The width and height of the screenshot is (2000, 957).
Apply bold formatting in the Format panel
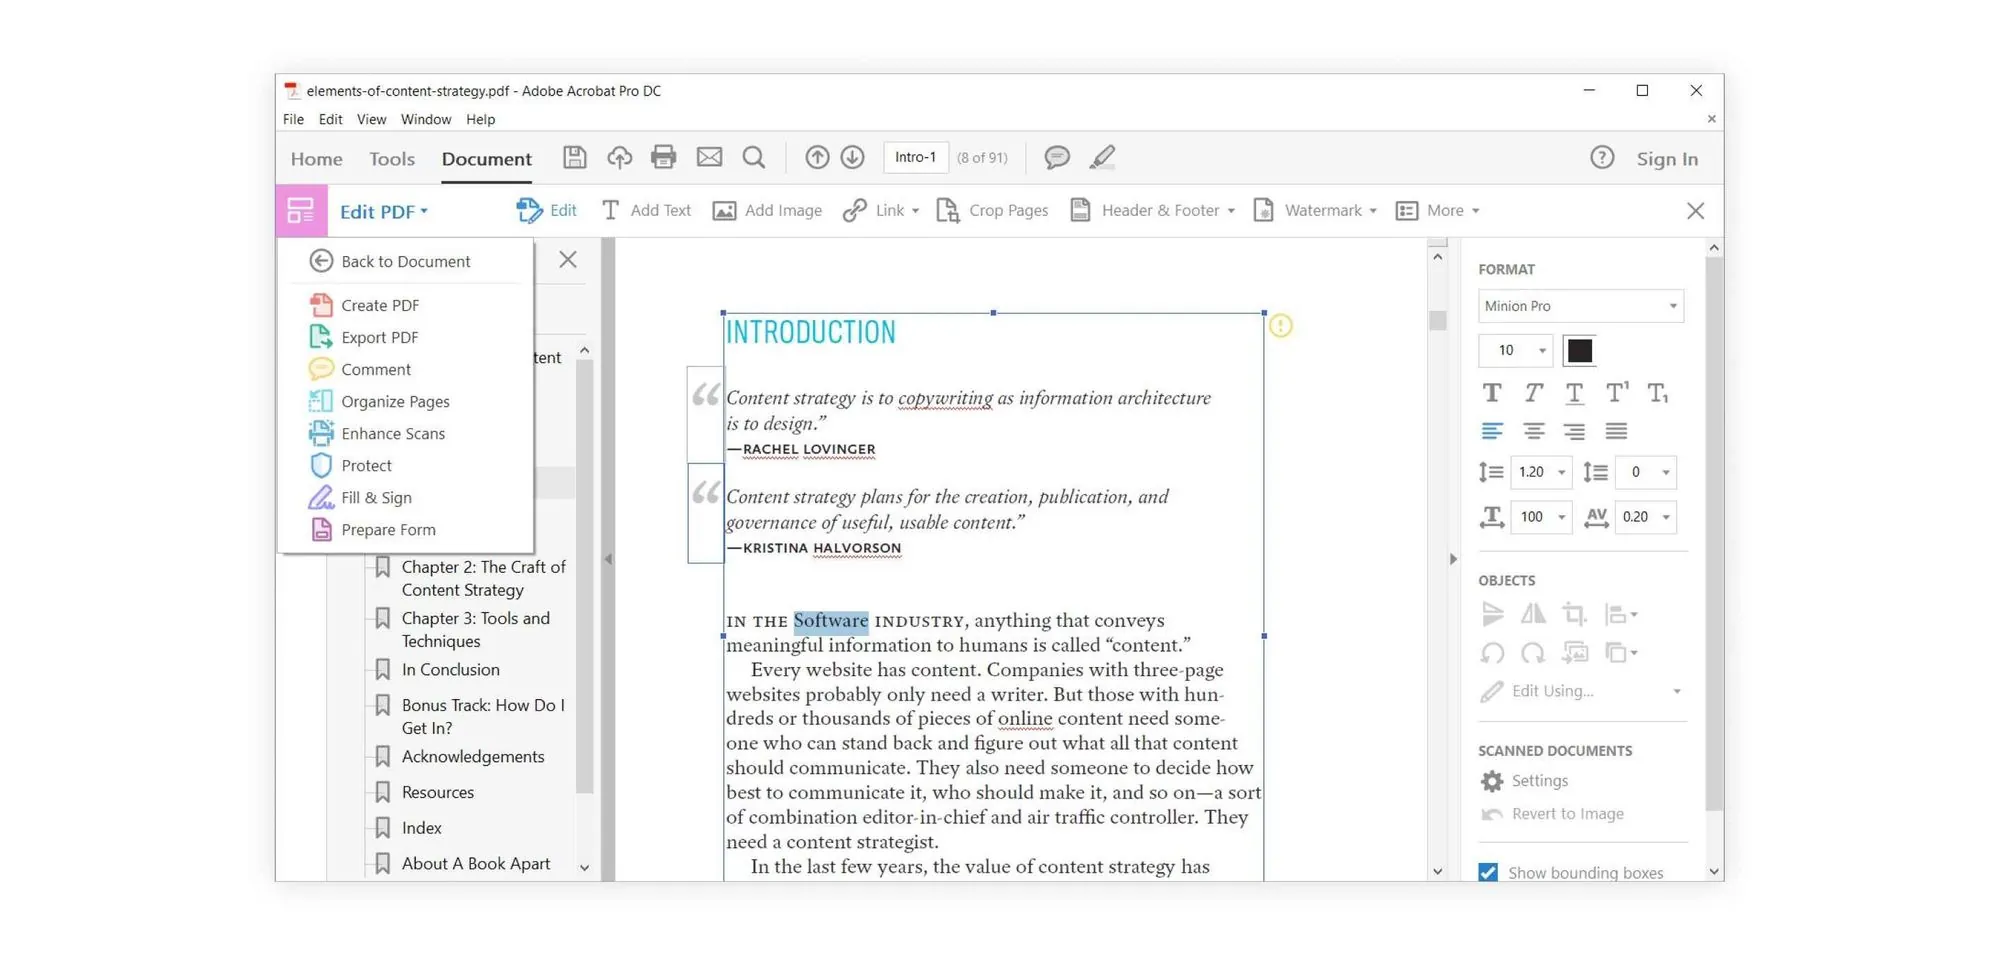[x=1491, y=392]
